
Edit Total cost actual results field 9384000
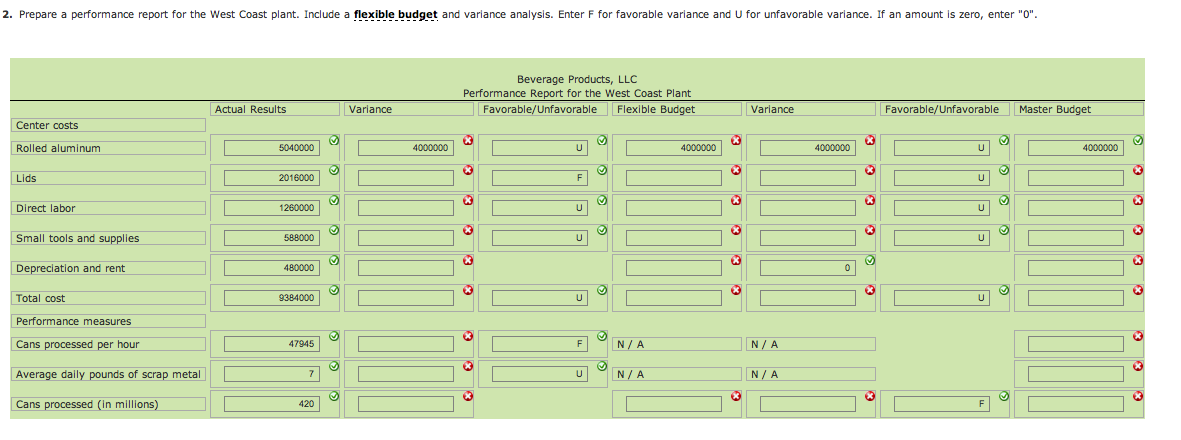pyautogui.click(x=270, y=298)
